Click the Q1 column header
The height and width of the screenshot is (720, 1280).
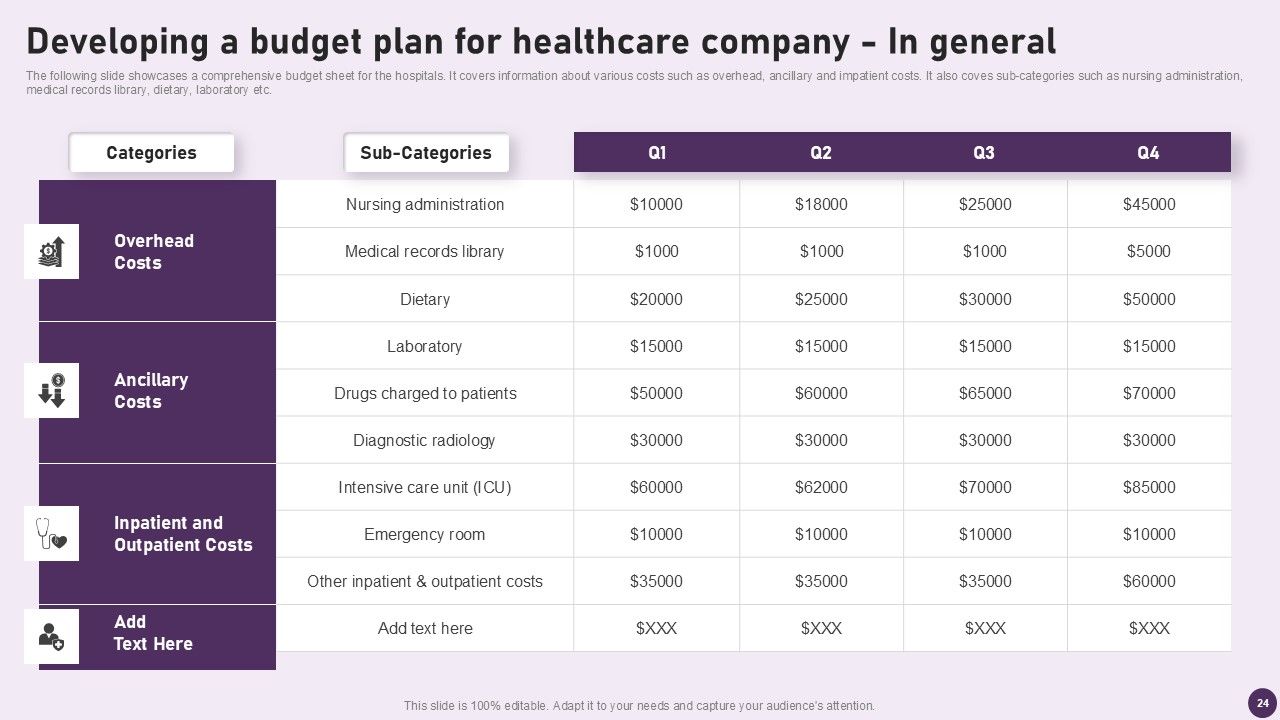click(657, 153)
